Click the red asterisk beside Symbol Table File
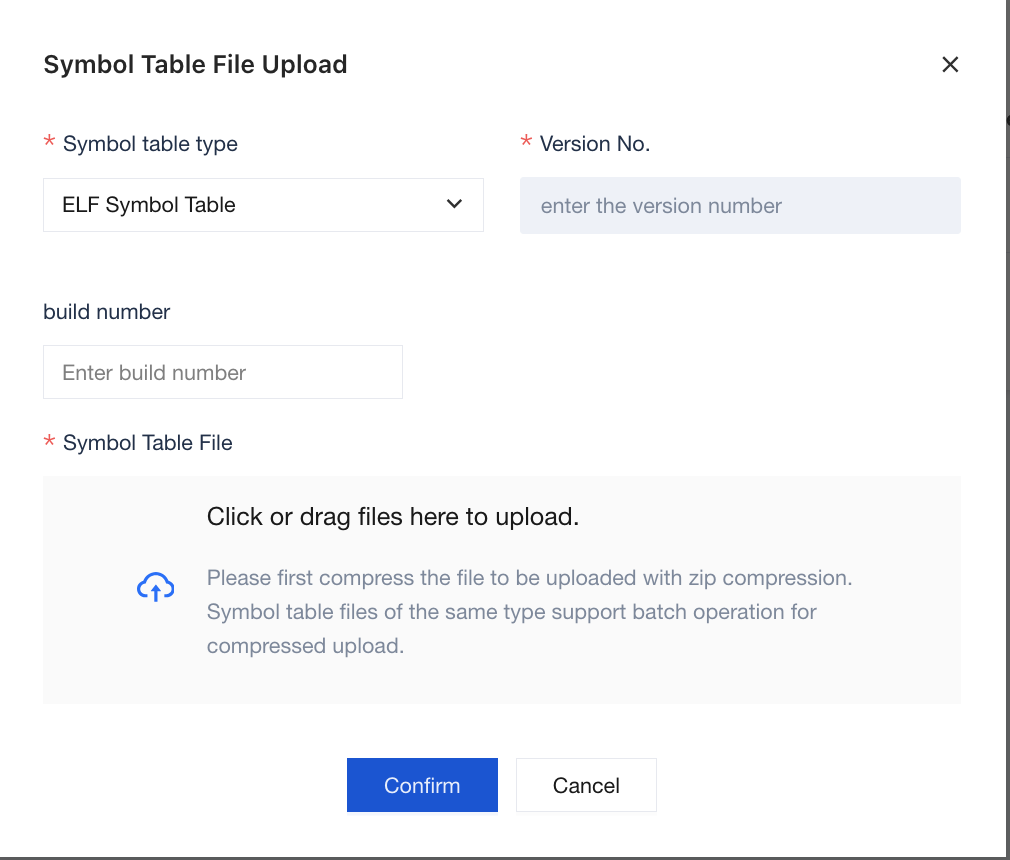1010x860 pixels. point(49,441)
